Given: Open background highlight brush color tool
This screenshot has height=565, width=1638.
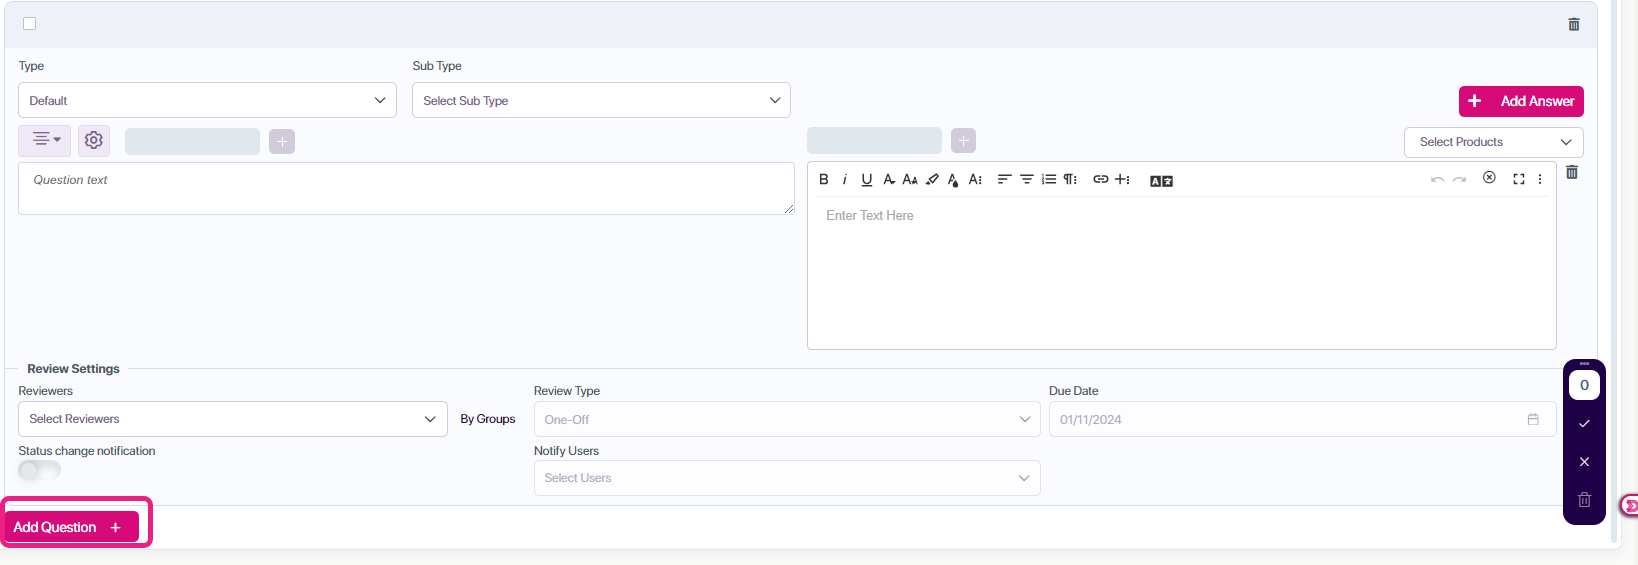Looking at the screenshot, I should 932,180.
